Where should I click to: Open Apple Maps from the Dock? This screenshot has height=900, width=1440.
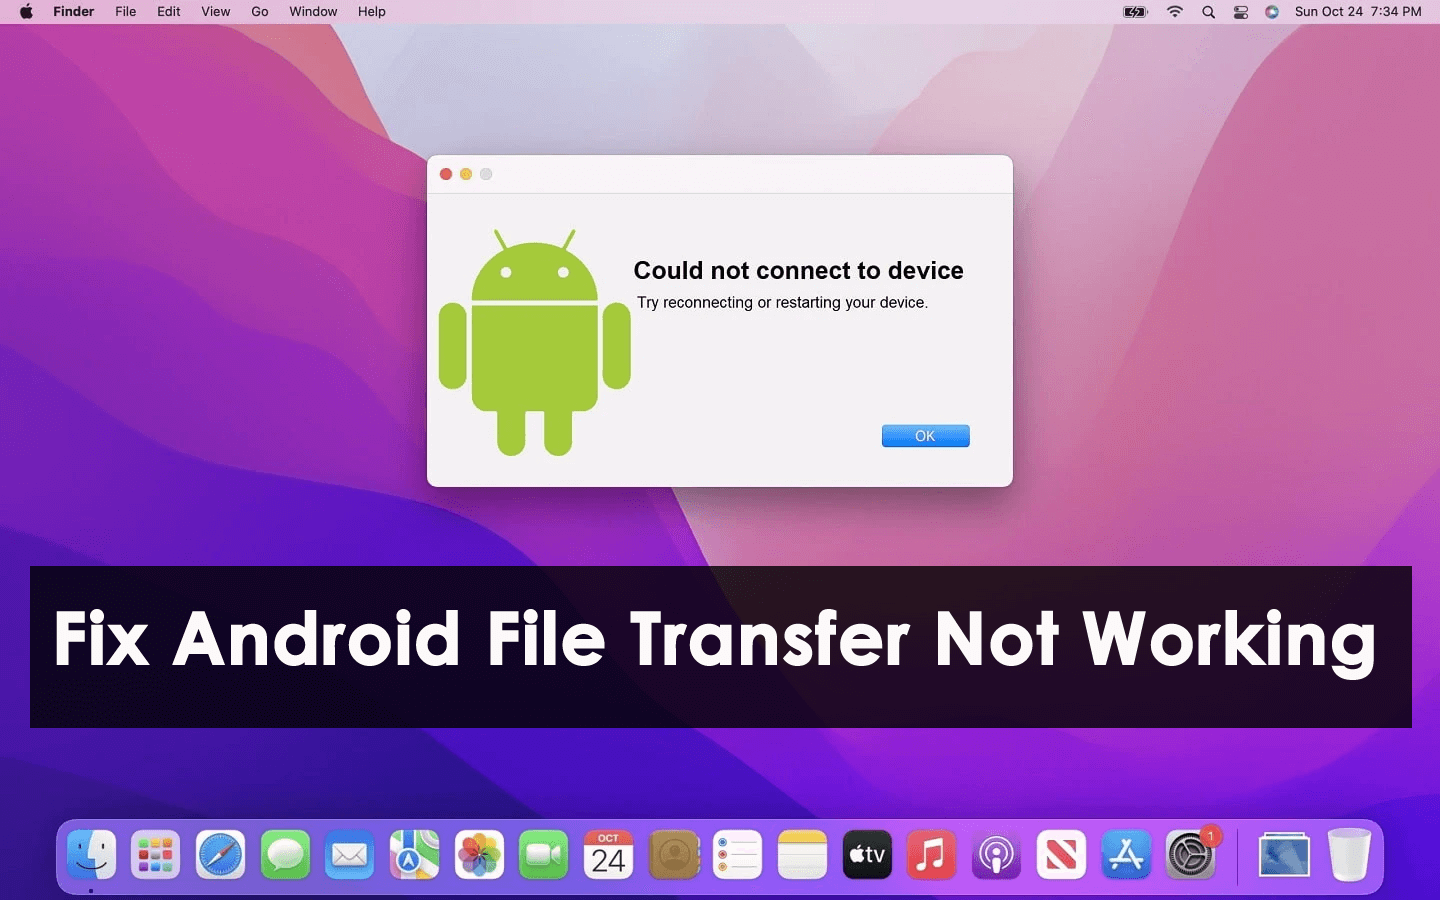point(413,855)
